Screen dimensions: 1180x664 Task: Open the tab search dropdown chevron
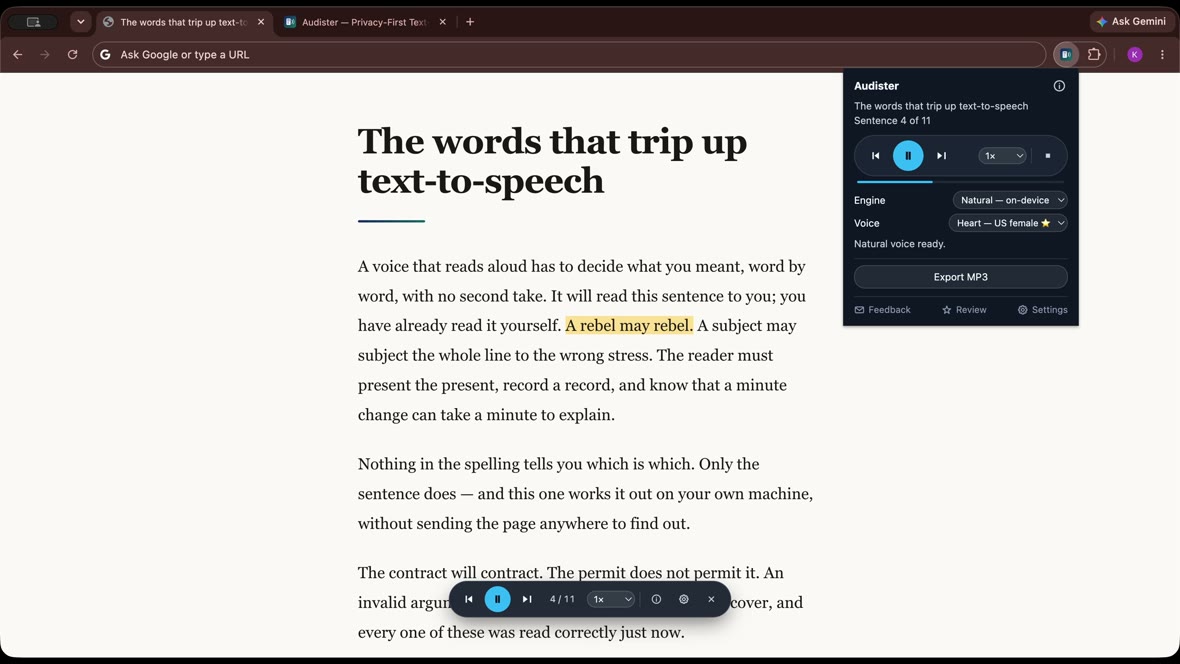point(81,22)
